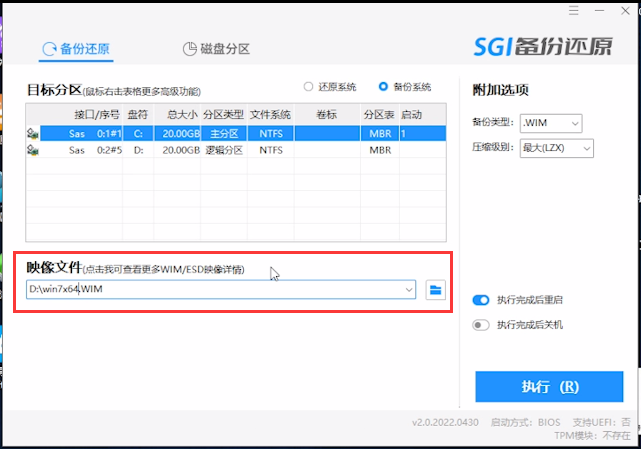The height and width of the screenshot is (449, 641).
Task: Click the browse folder icon for image file
Action: 435,290
